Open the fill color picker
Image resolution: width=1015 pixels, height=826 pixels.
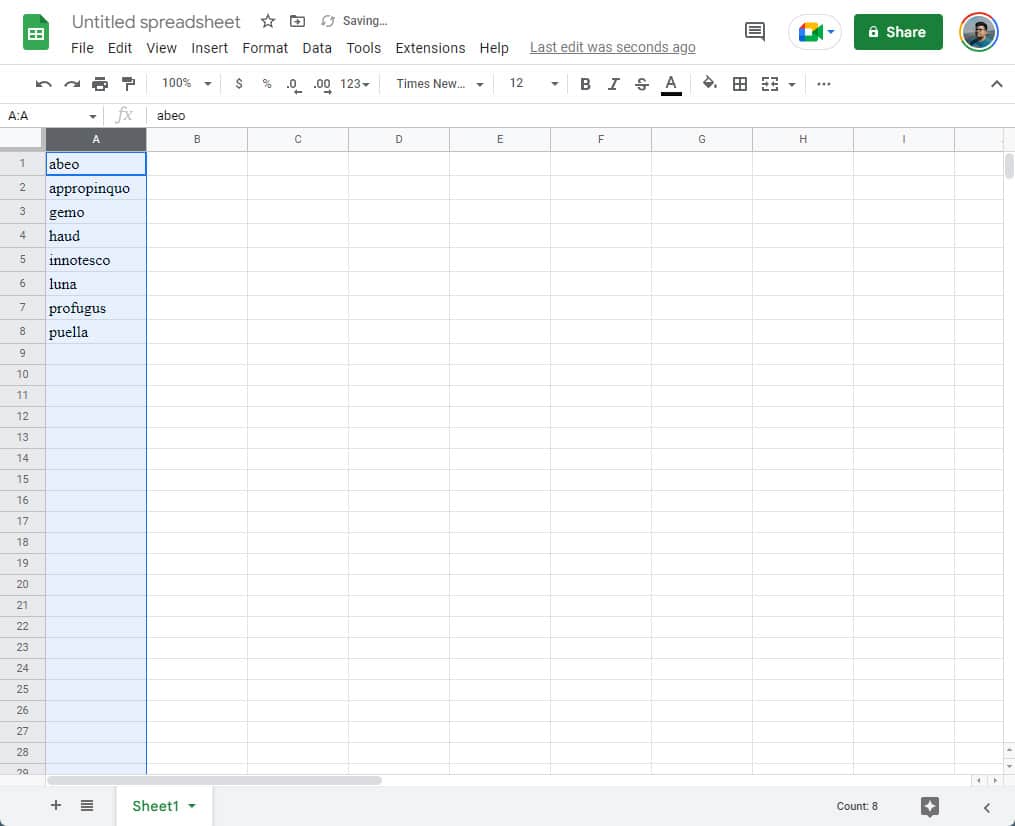coord(709,83)
